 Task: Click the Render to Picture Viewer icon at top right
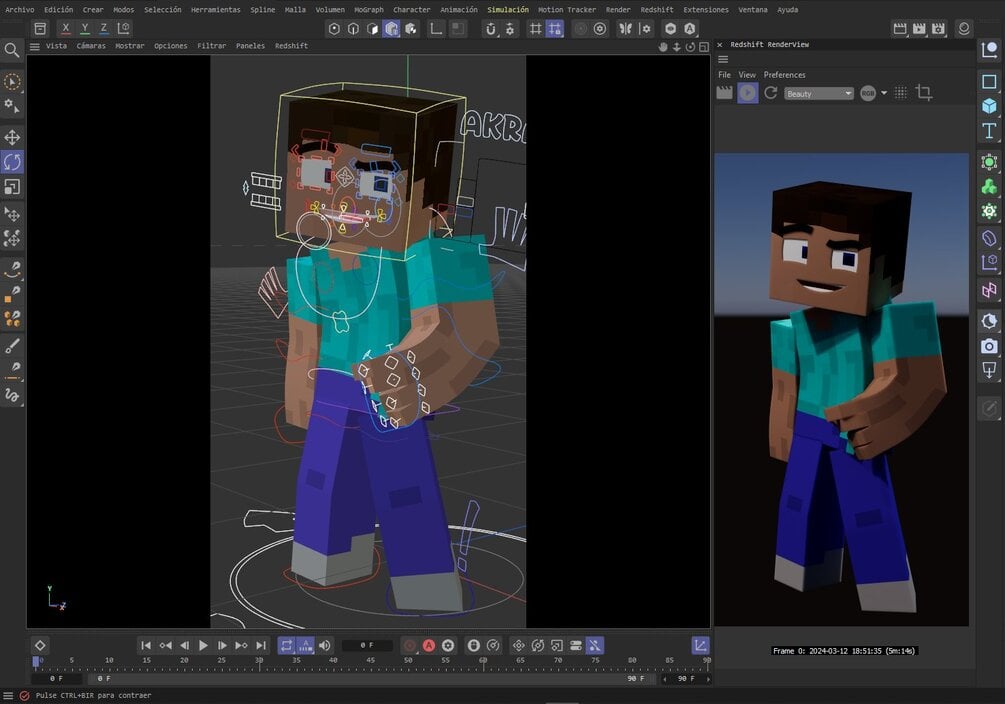click(x=919, y=28)
